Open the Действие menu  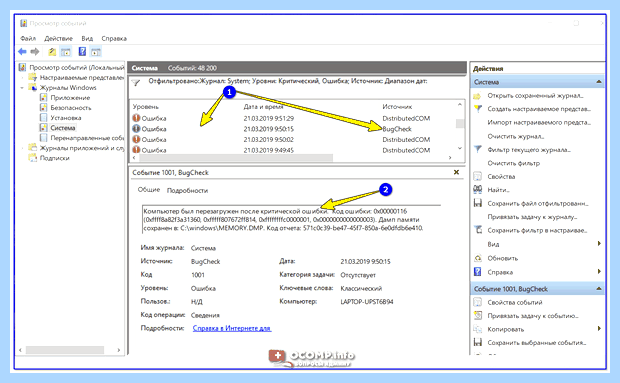tap(59, 38)
